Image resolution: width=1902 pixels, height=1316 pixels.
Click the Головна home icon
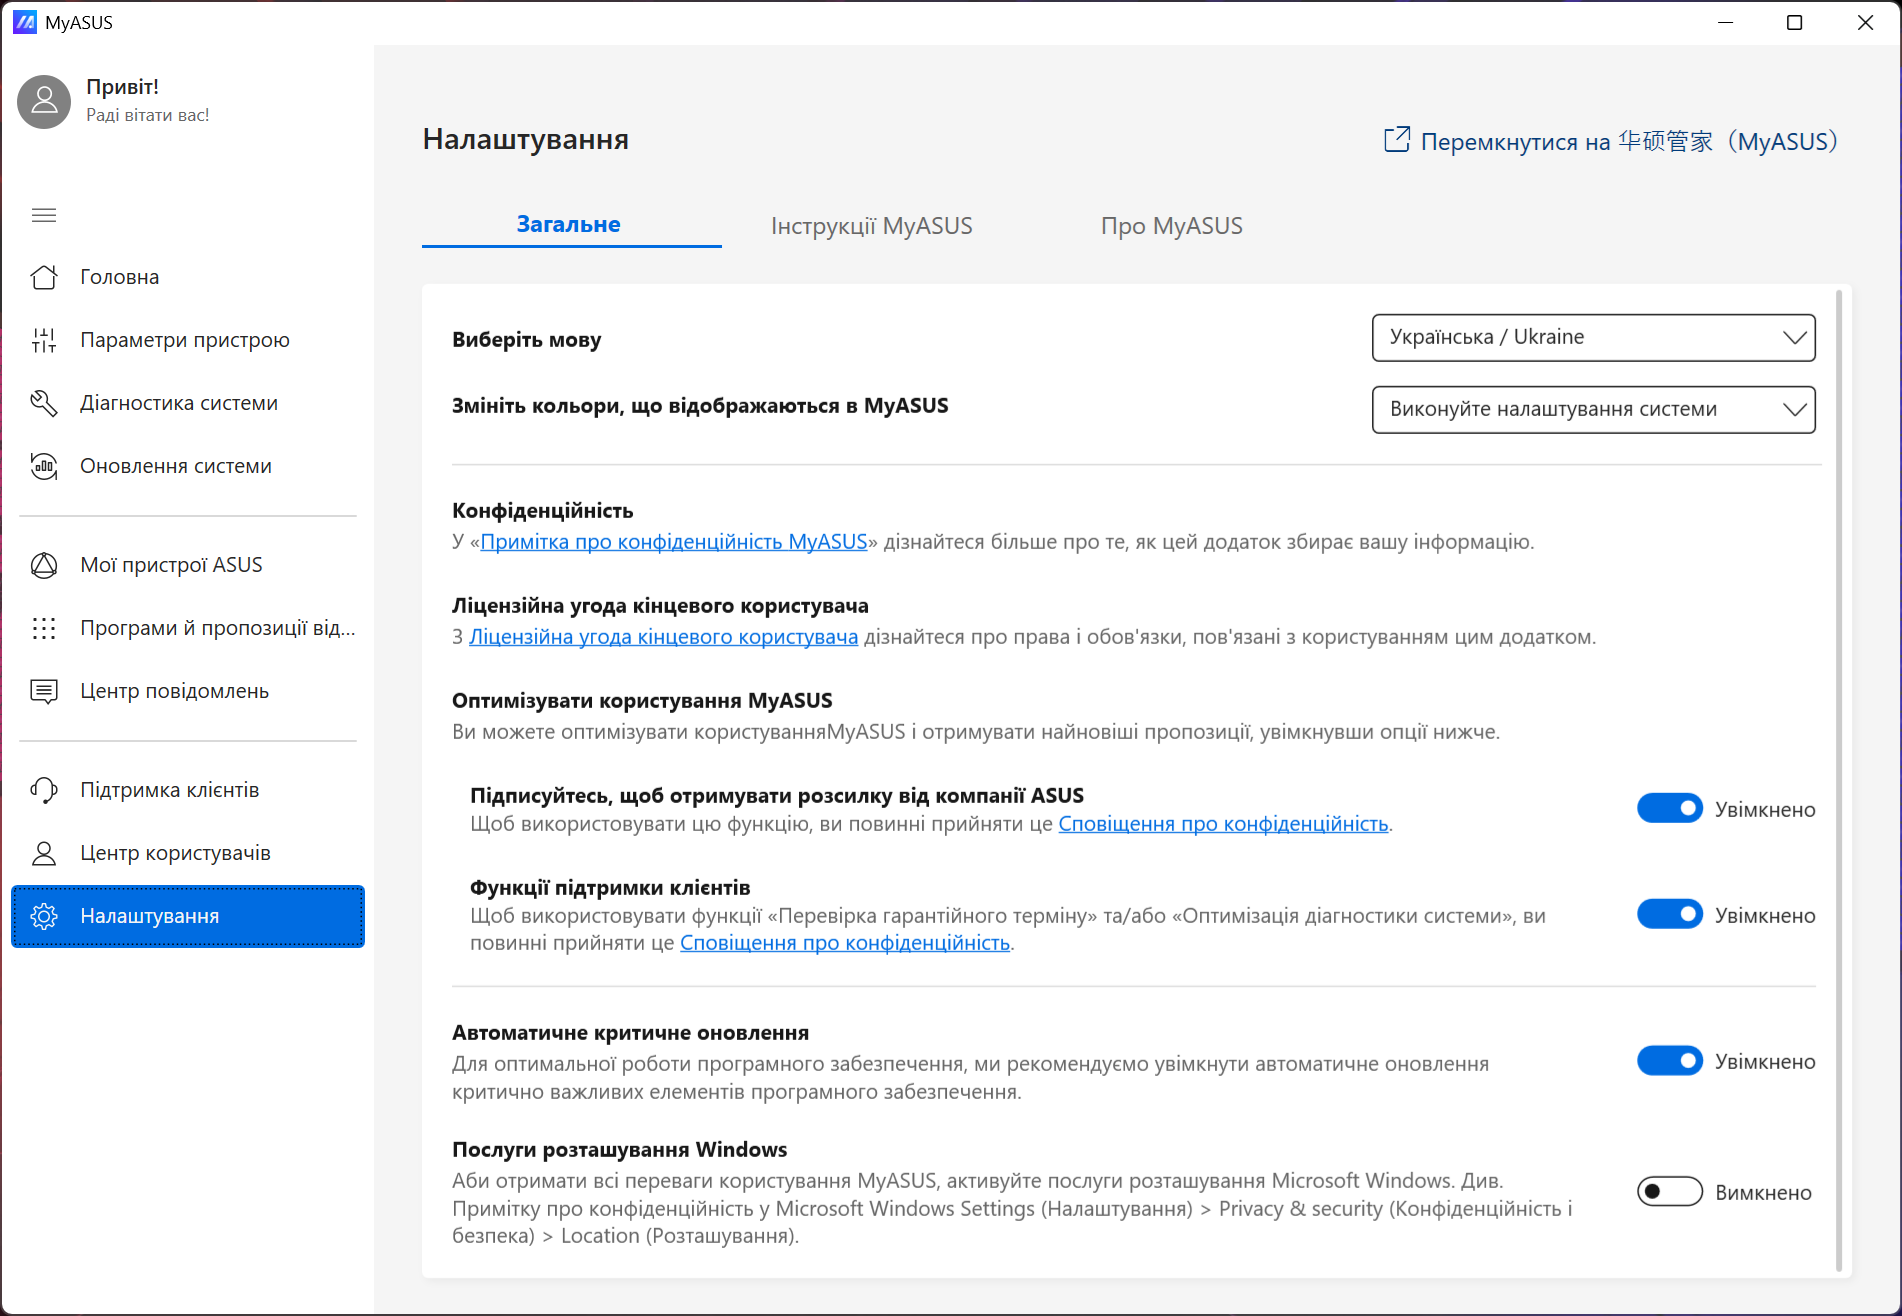44,277
